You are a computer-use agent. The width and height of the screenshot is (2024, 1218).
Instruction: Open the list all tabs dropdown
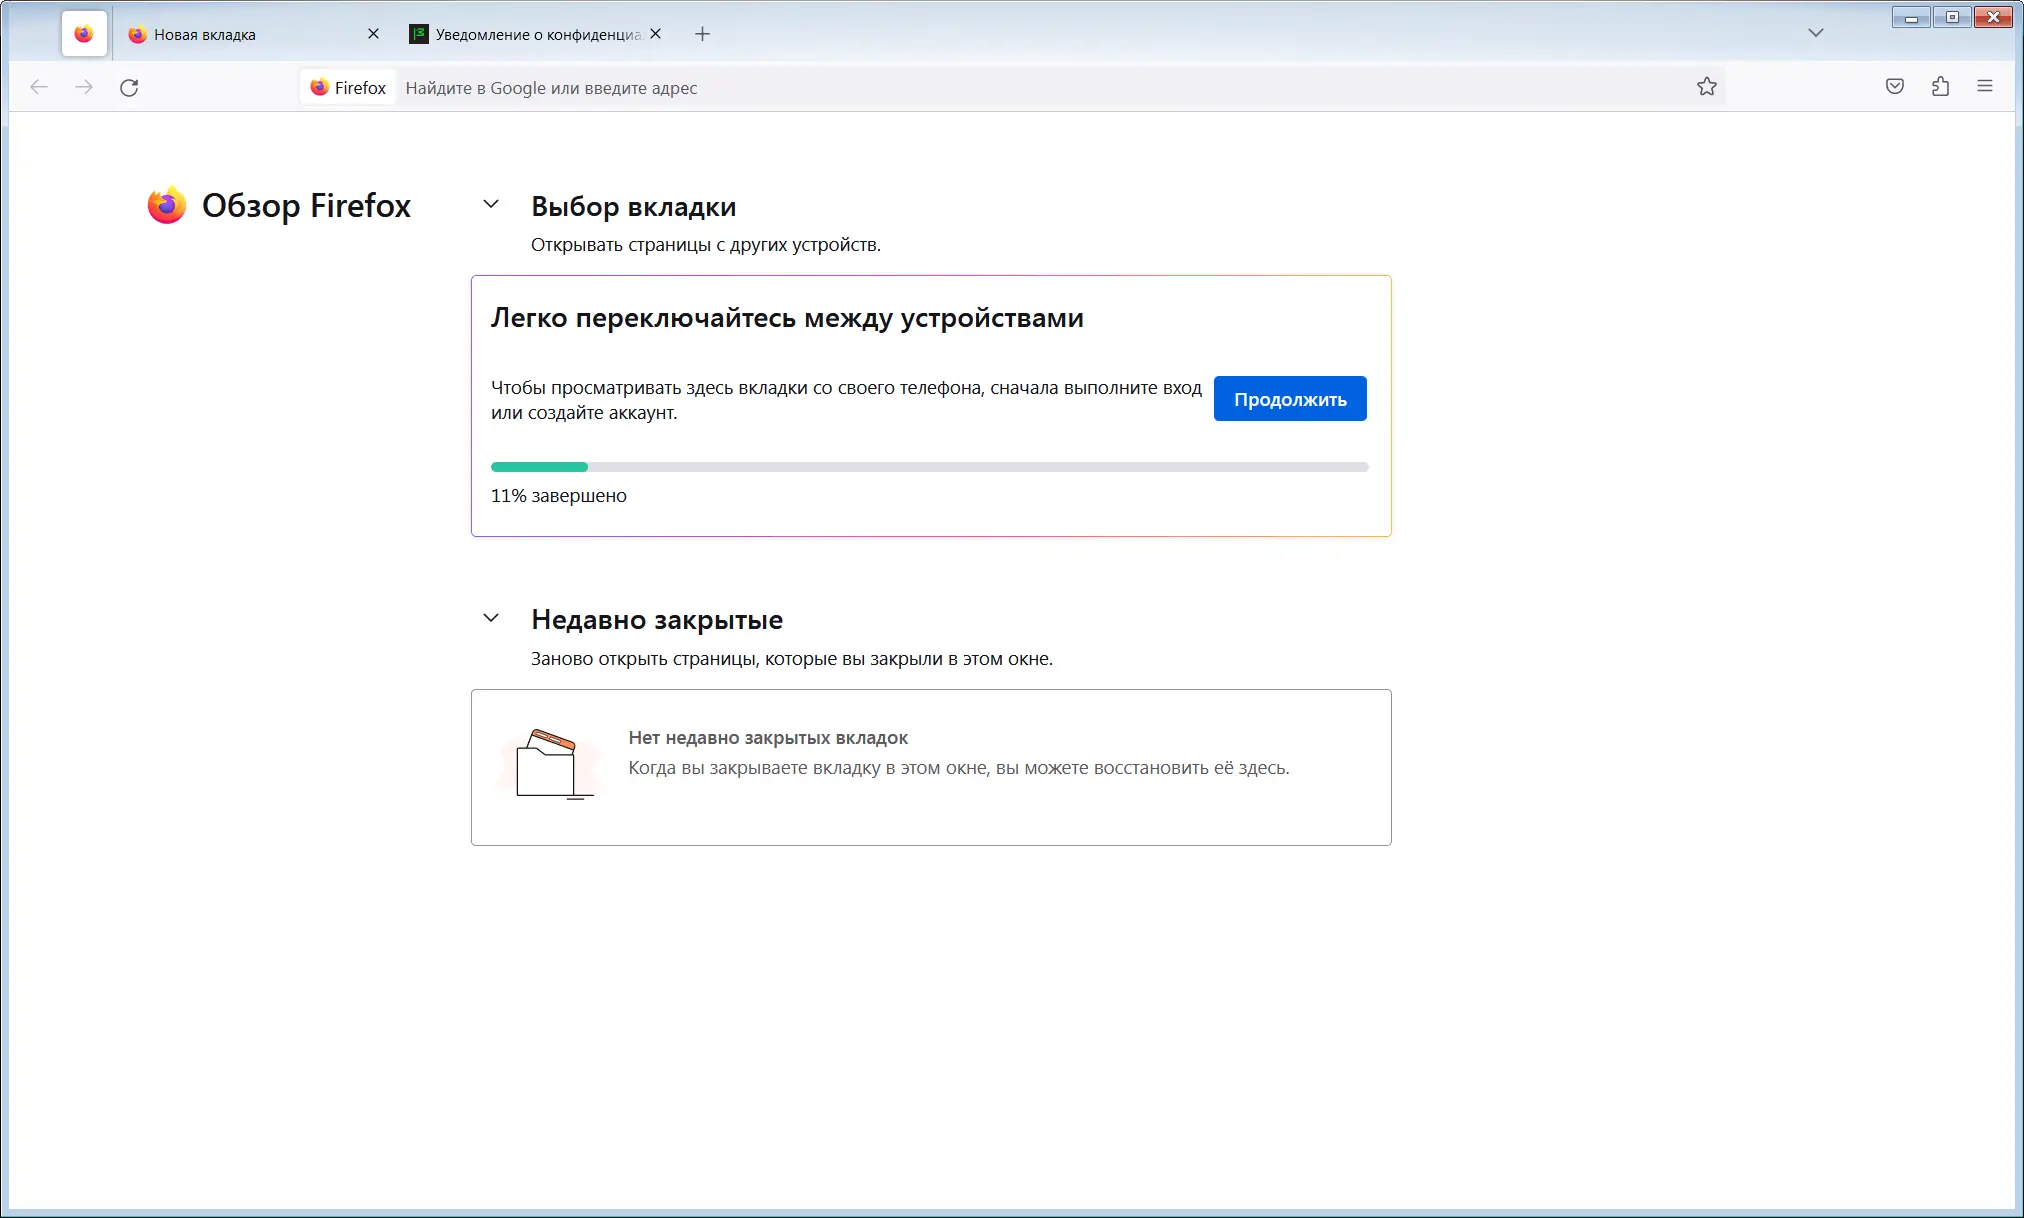[1816, 33]
